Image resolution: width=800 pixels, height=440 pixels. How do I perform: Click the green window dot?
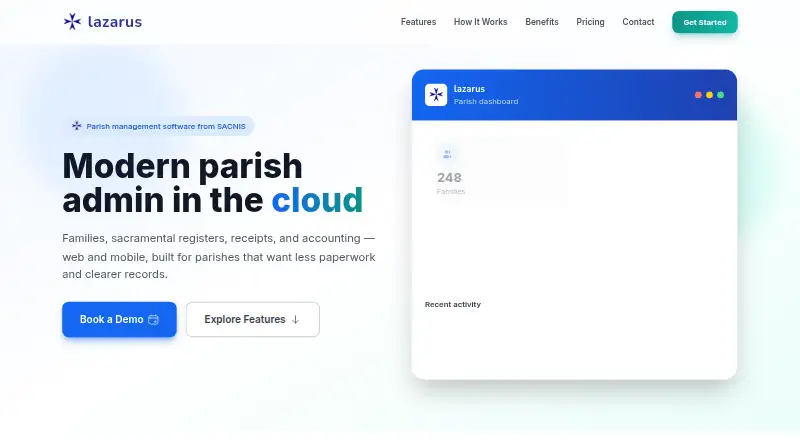tap(720, 95)
